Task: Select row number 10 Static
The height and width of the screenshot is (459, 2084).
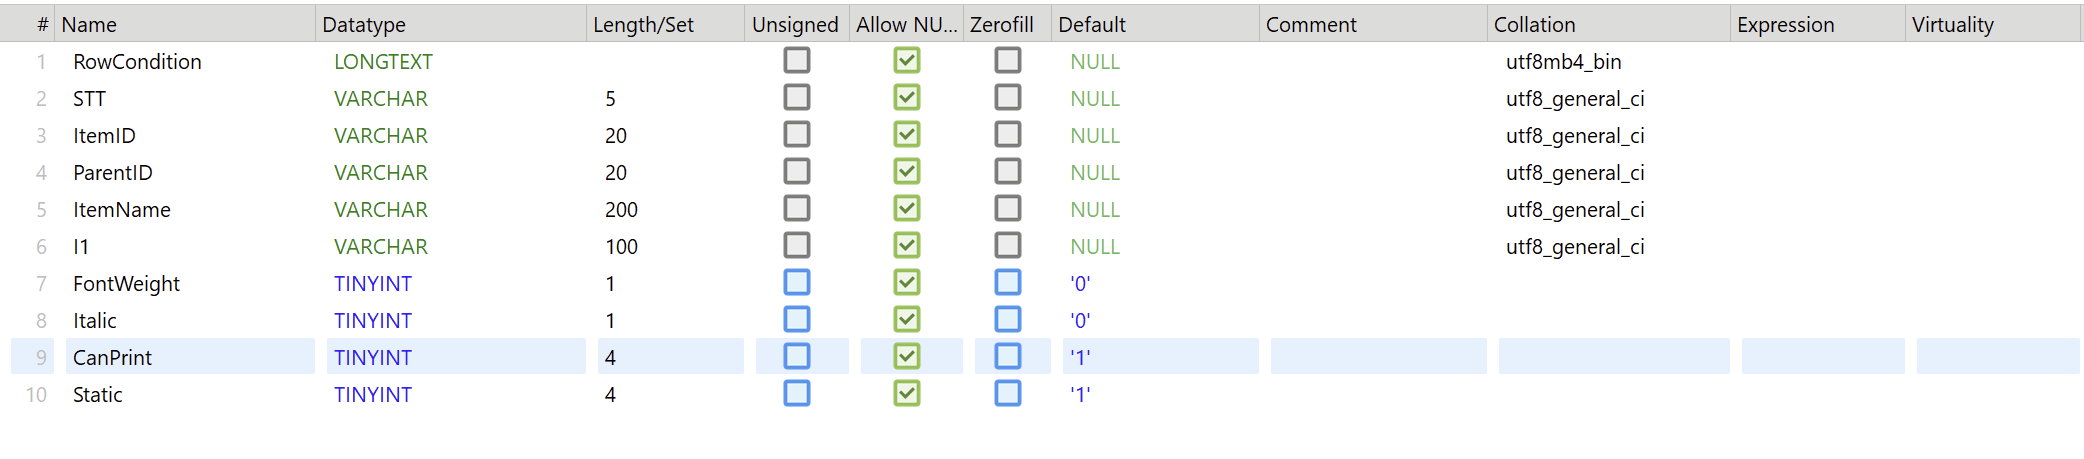Action: [36, 395]
